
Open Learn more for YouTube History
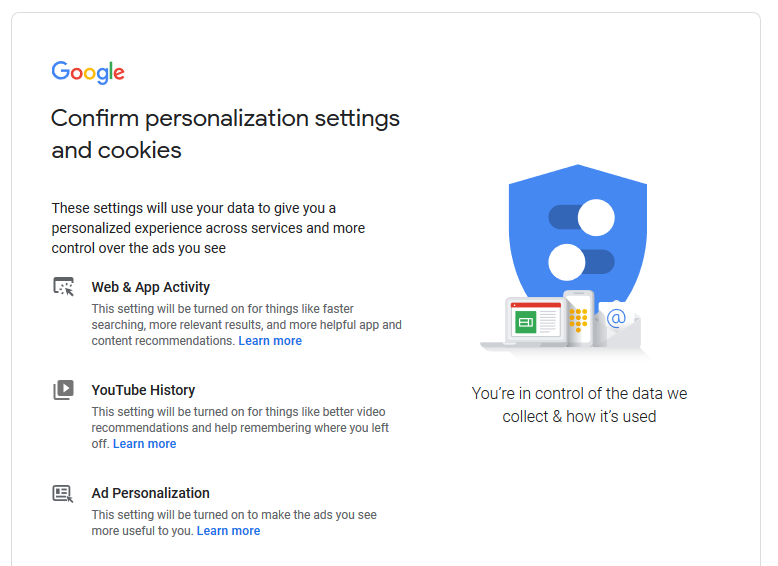[x=144, y=444]
